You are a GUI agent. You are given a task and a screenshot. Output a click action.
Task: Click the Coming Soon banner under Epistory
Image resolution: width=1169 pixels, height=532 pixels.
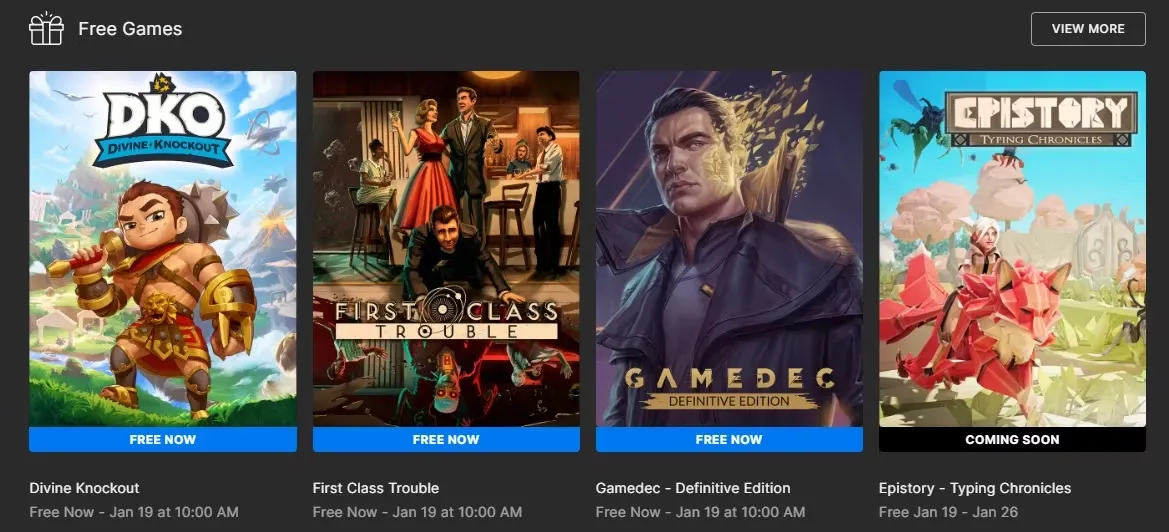pyautogui.click(x=1012, y=440)
